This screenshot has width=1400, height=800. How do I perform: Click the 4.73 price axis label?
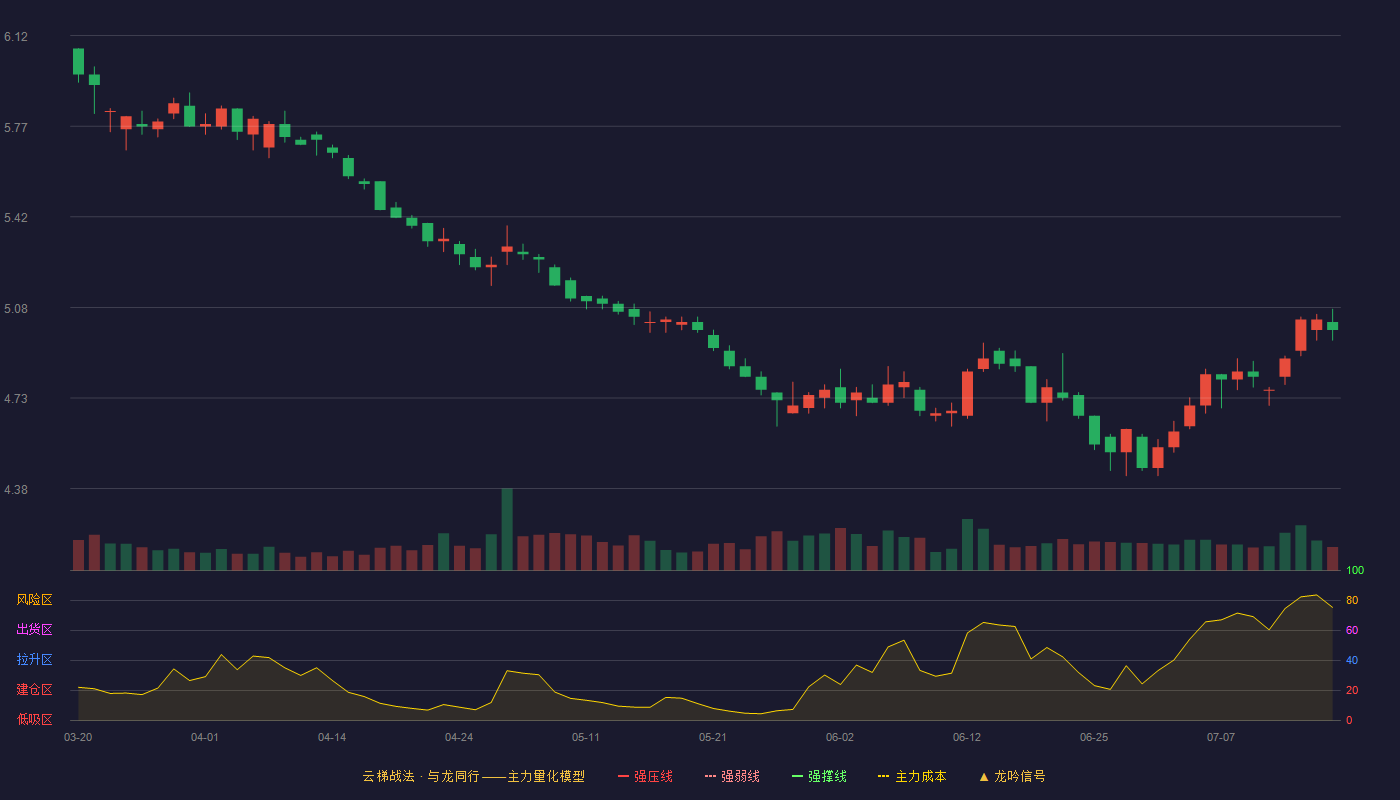click(16, 399)
